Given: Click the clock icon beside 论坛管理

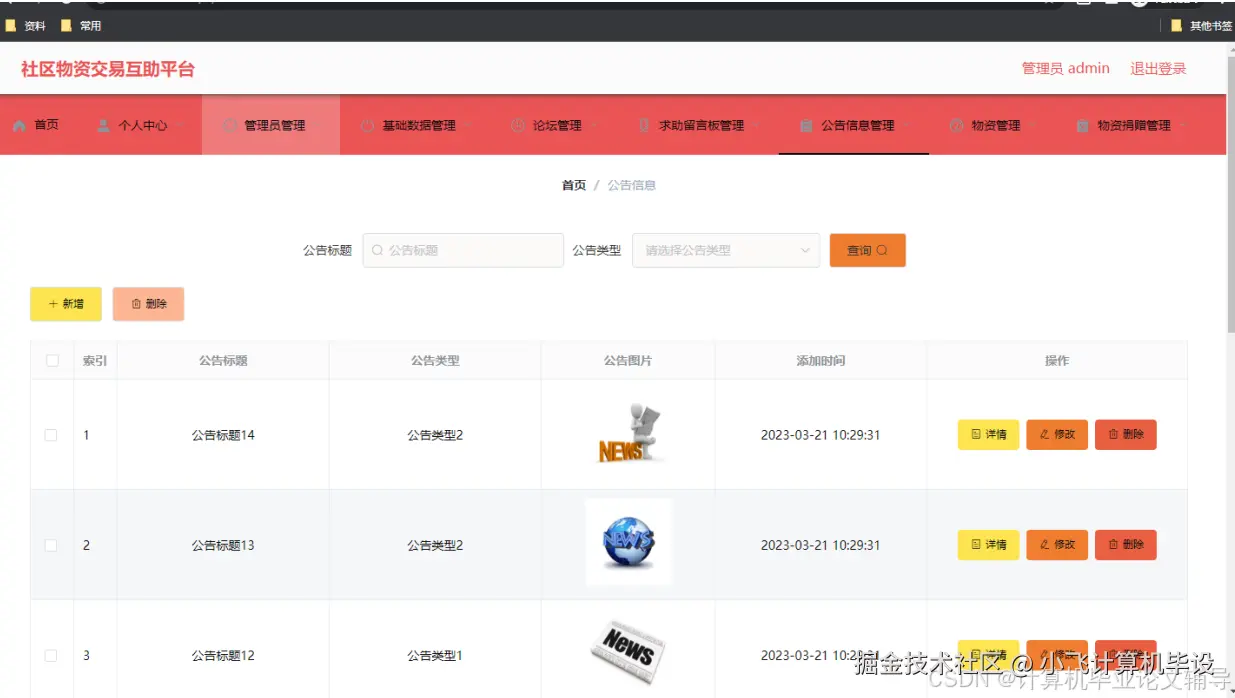Looking at the screenshot, I should 518,126.
